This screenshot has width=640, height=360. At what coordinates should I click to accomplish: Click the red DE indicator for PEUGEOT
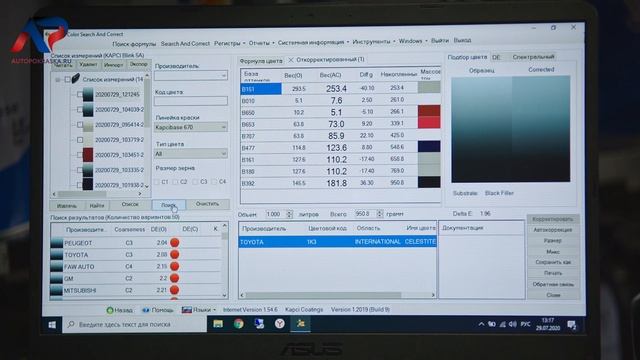(x=175, y=242)
